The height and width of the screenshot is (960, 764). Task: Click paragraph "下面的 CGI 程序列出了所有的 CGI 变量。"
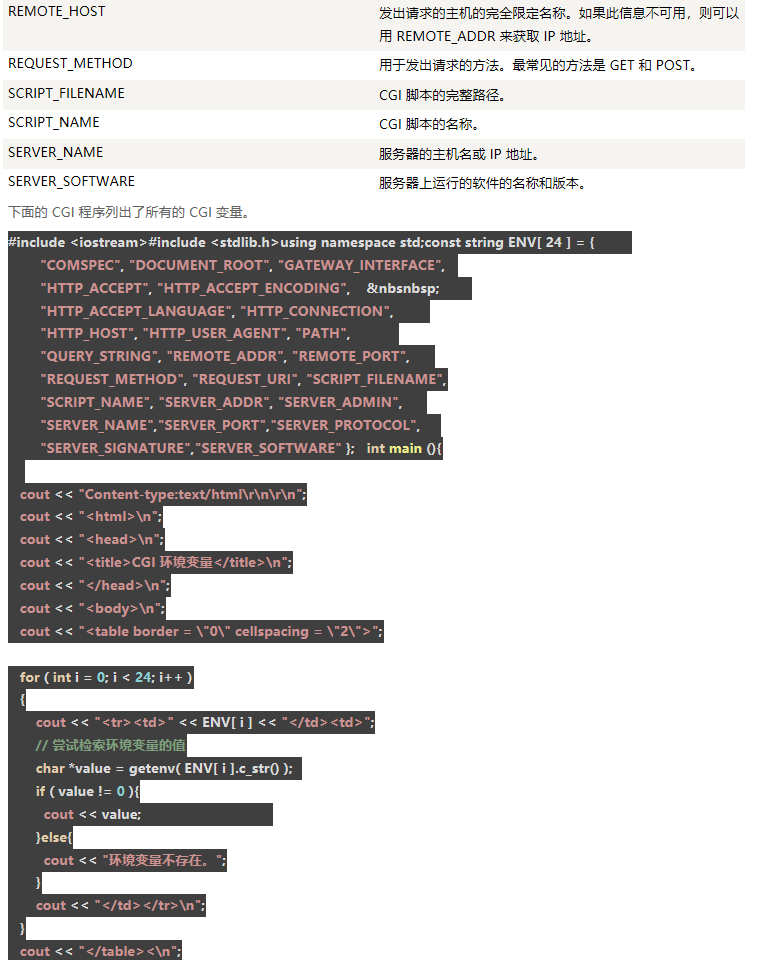pos(129,212)
